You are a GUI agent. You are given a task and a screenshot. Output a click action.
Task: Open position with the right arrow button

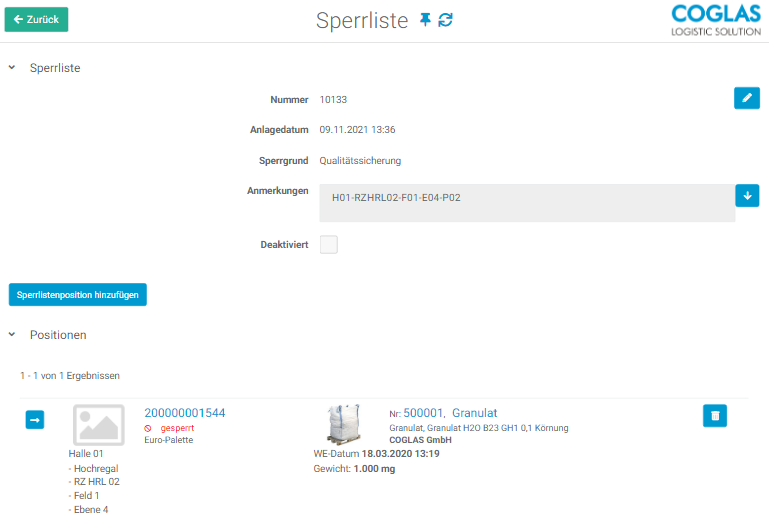click(x=34, y=420)
